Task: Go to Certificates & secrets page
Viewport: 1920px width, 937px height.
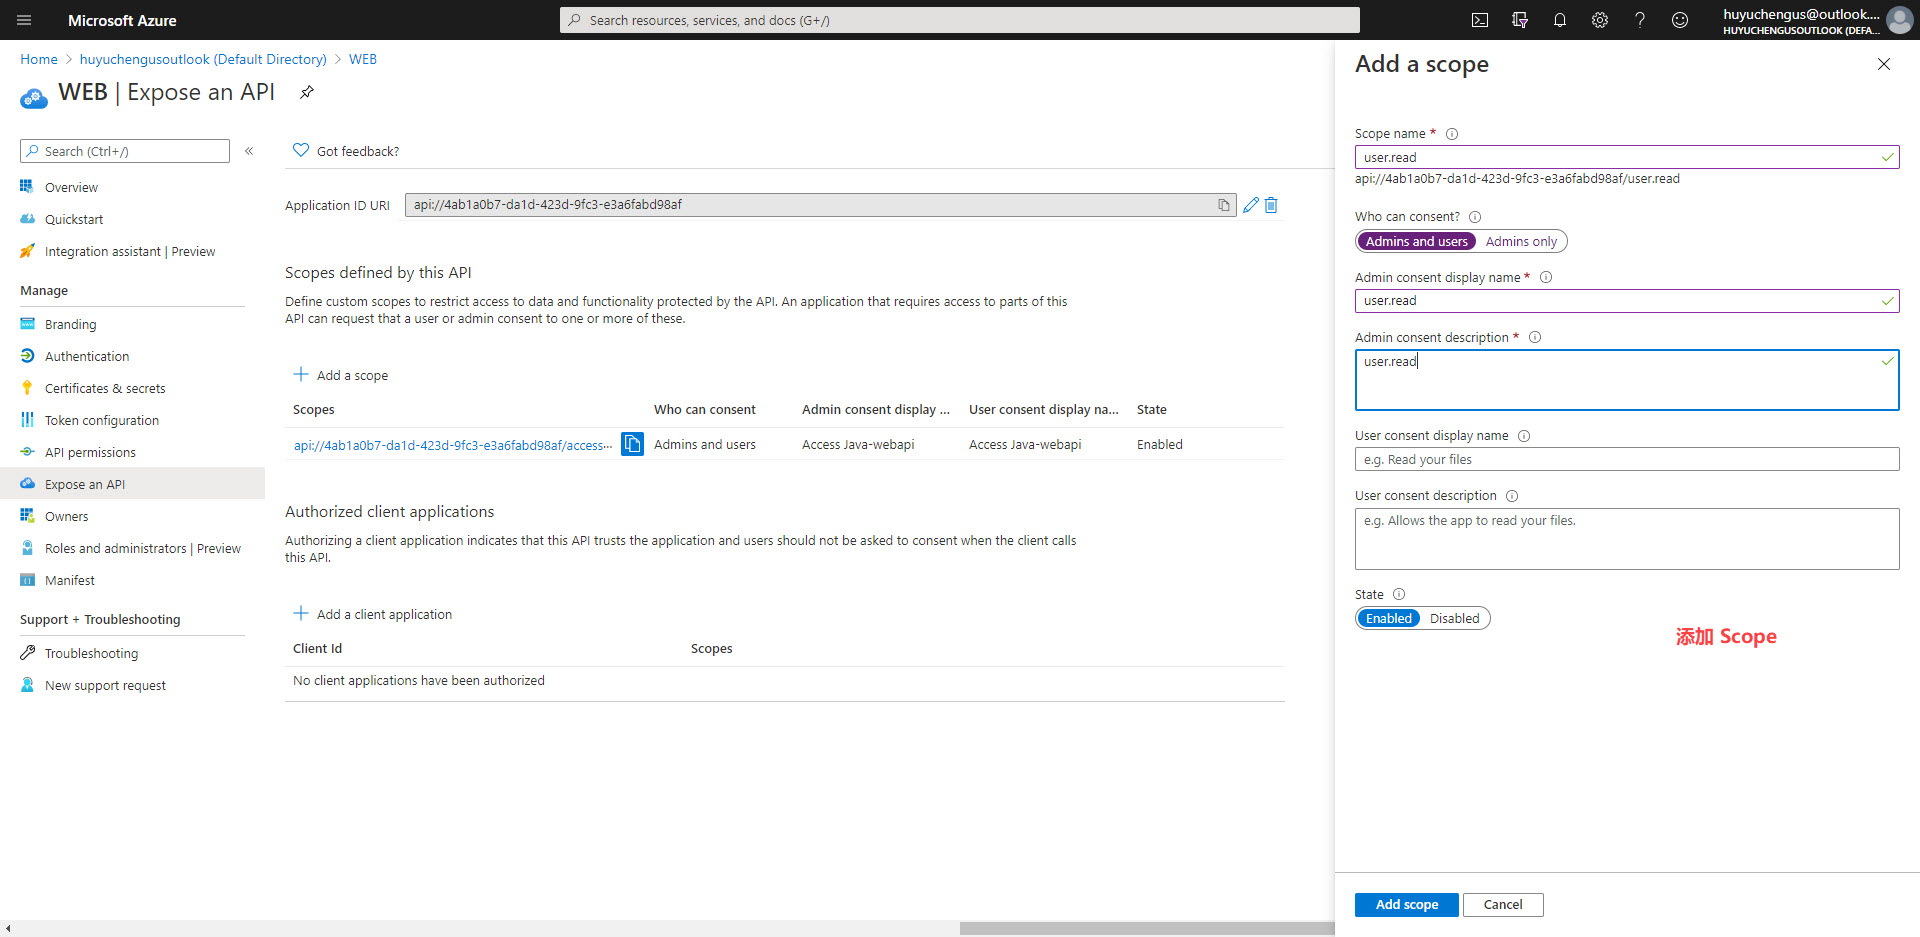Action: pyautogui.click(x=105, y=389)
